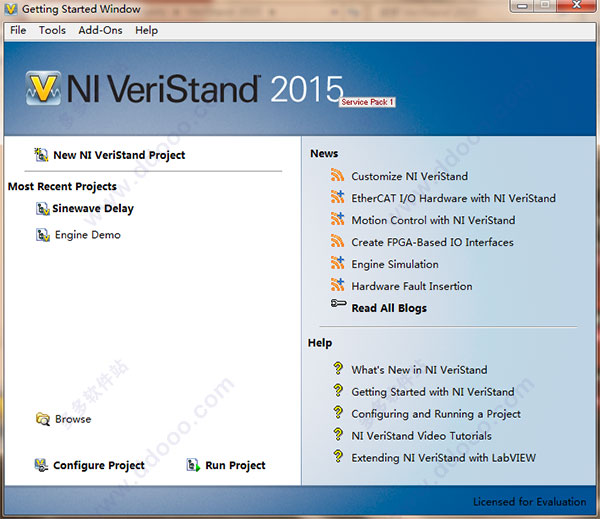Create a New NI VeriStand Project
The image size is (600, 519).
coord(119,155)
